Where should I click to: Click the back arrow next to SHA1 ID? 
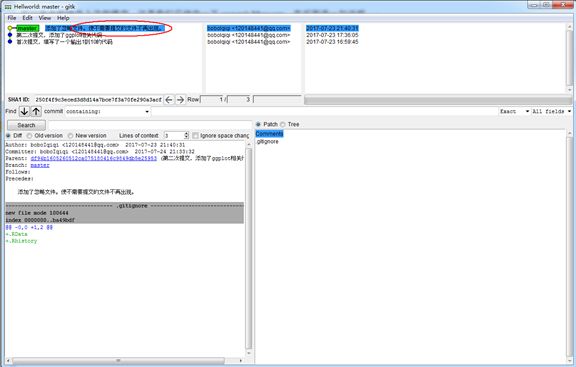pos(169,100)
